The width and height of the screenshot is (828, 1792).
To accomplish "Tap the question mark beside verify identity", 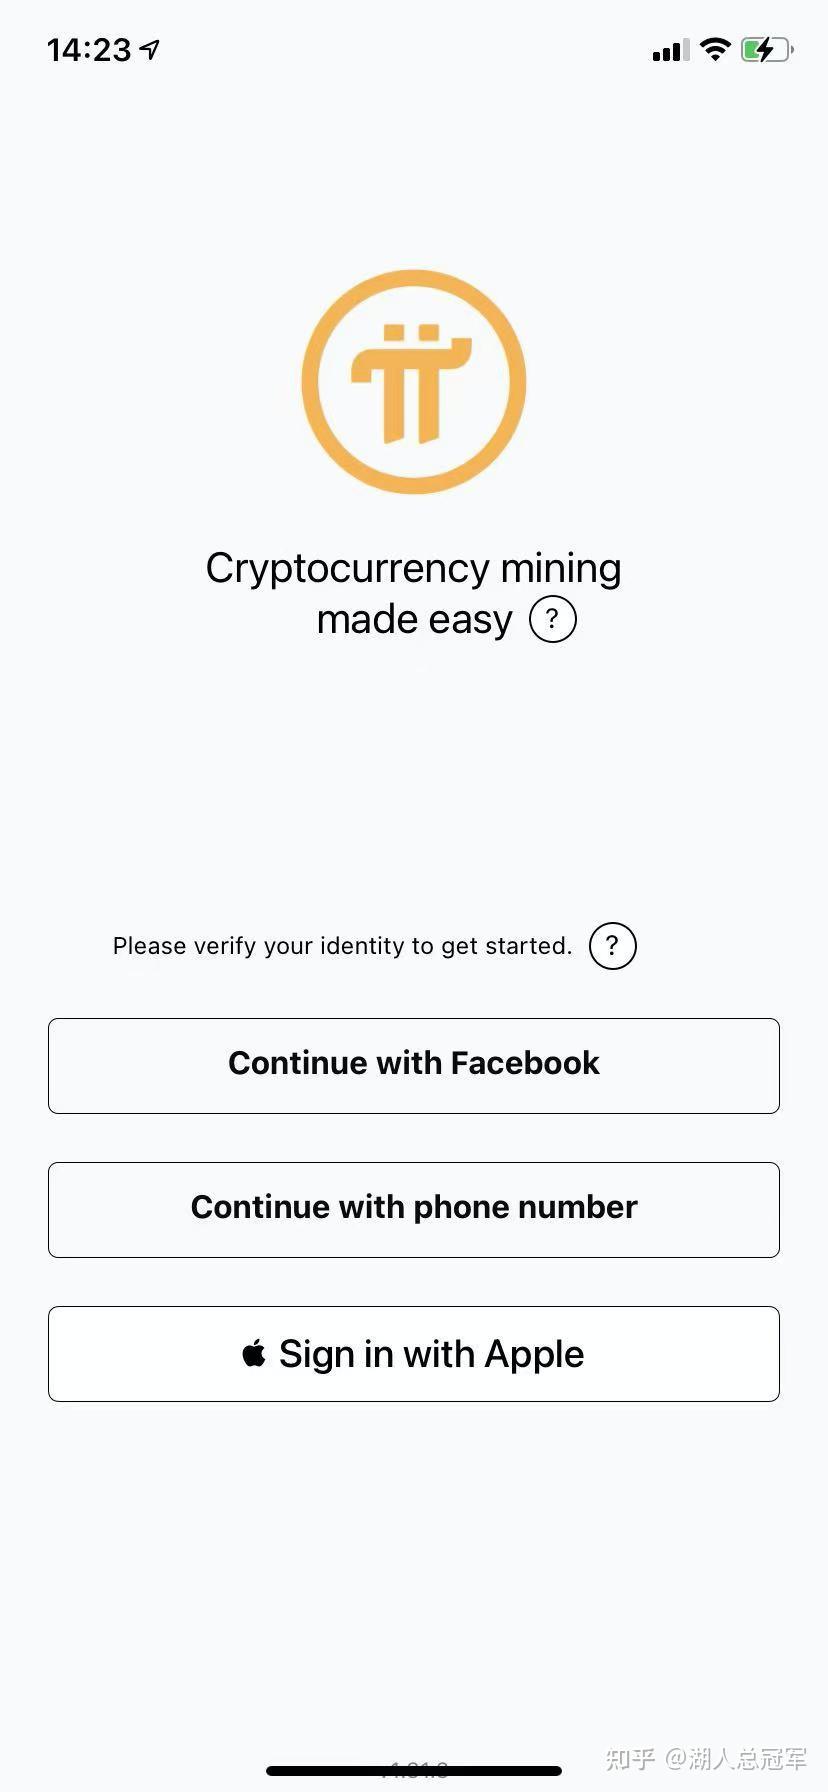I will [612, 946].
